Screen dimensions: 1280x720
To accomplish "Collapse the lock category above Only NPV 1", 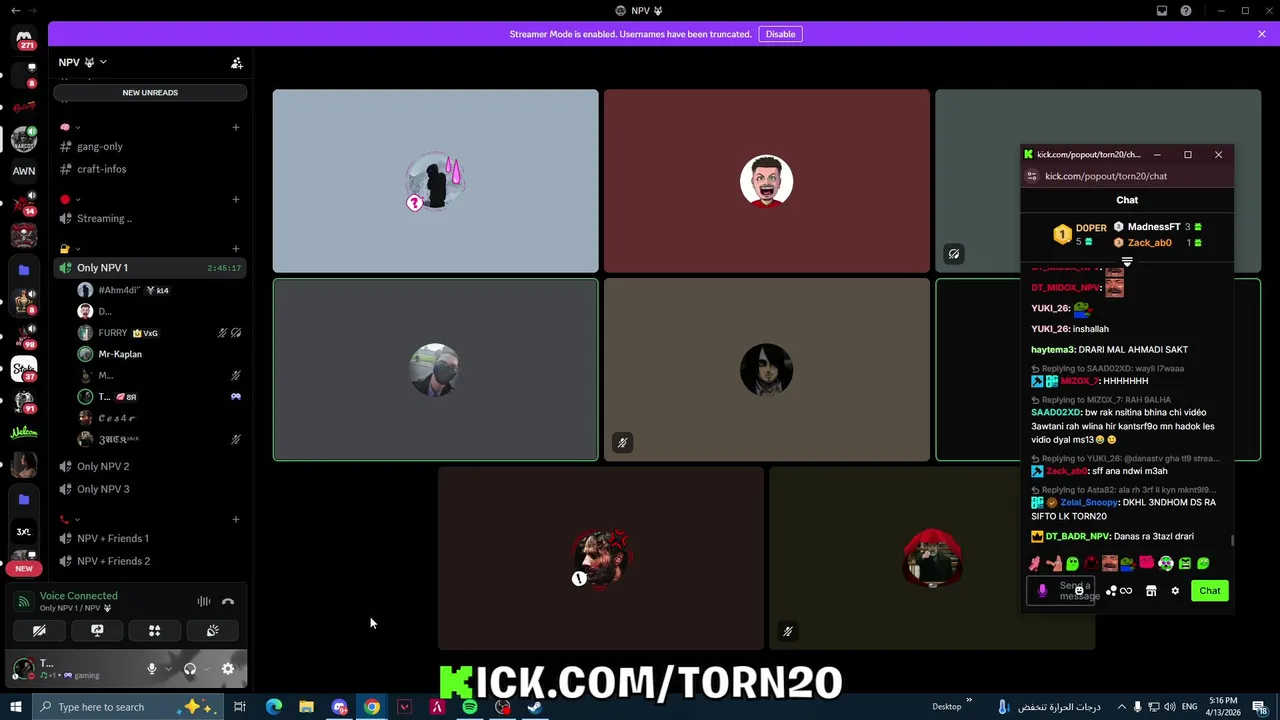I will click(x=70, y=249).
